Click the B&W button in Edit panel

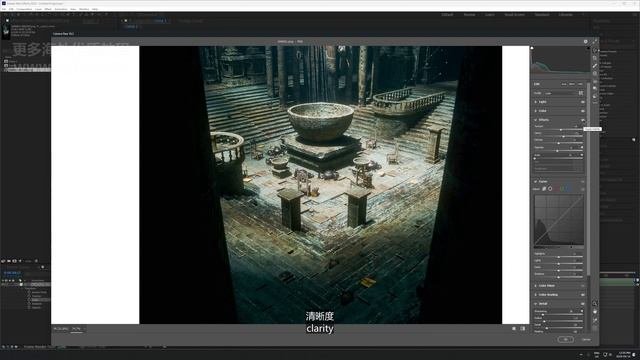click(x=572, y=84)
